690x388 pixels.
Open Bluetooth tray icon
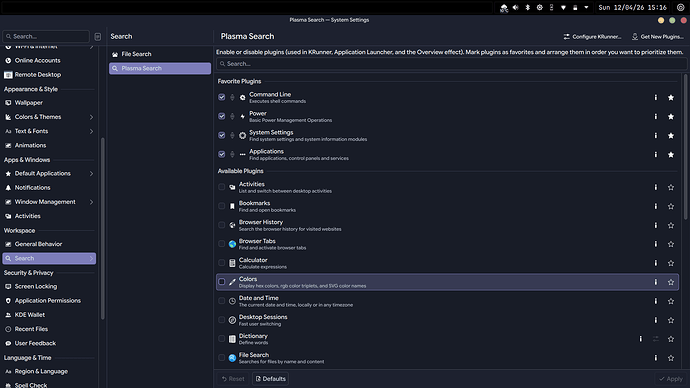[x=527, y=7]
